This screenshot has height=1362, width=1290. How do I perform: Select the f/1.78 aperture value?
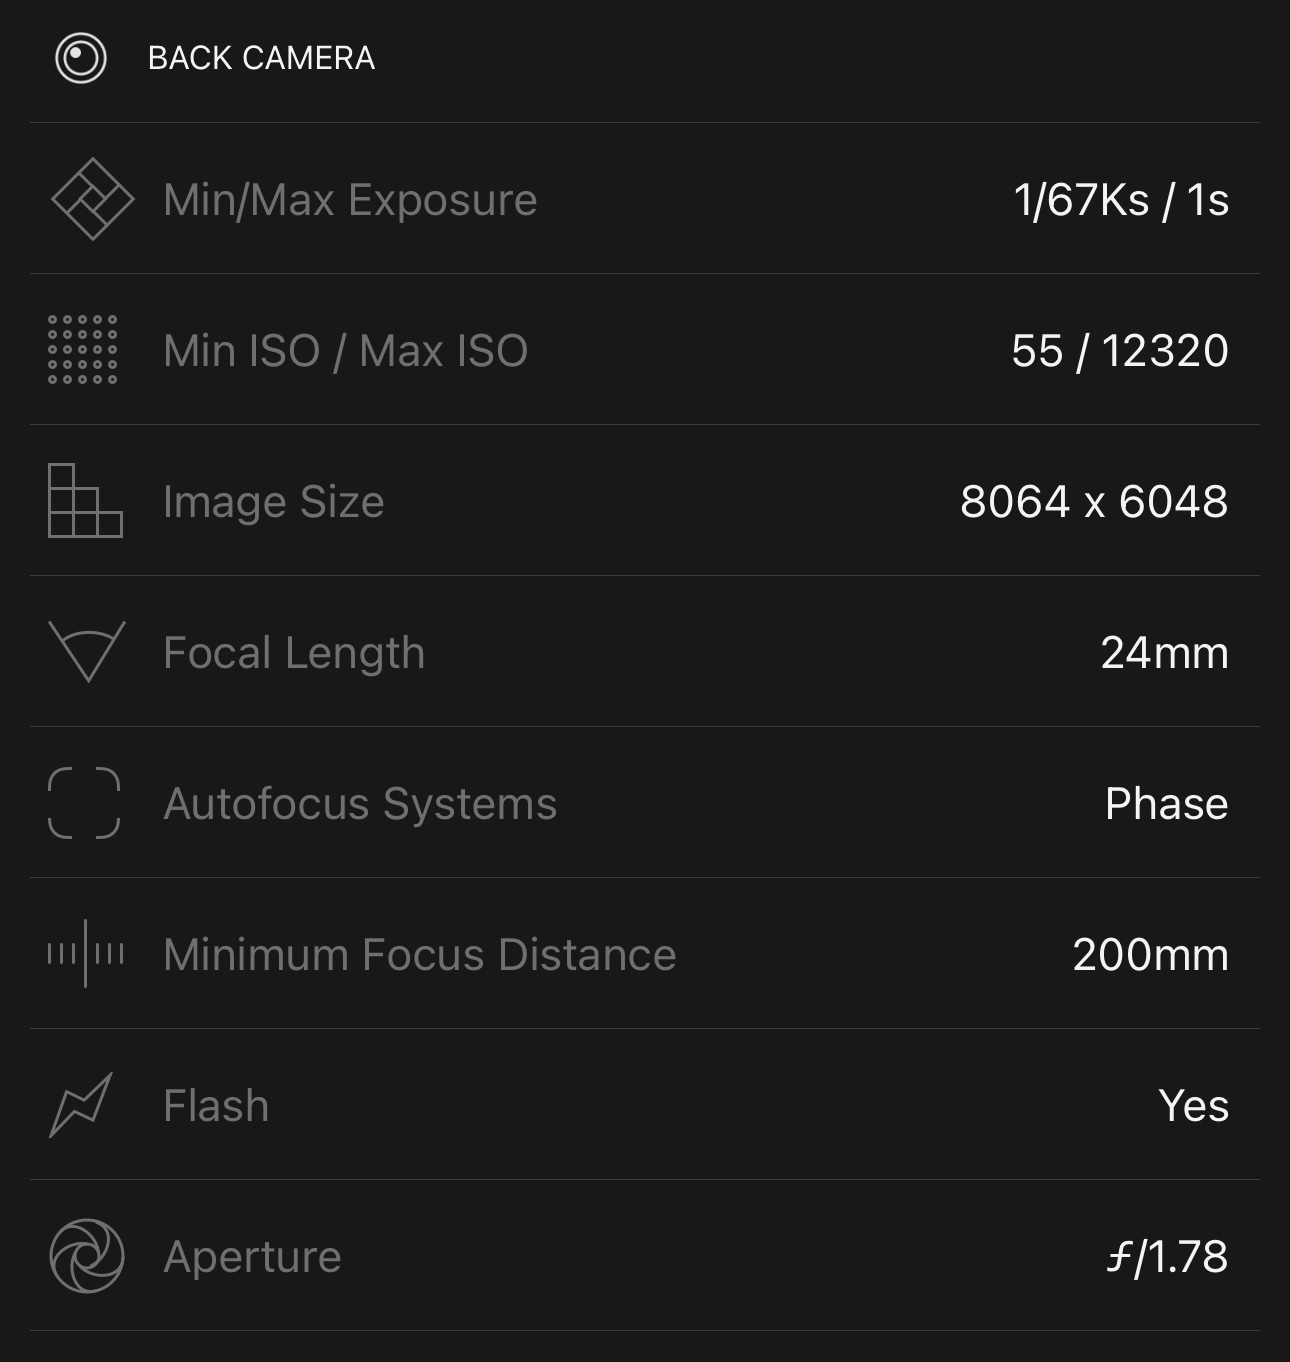click(x=1167, y=1257)
